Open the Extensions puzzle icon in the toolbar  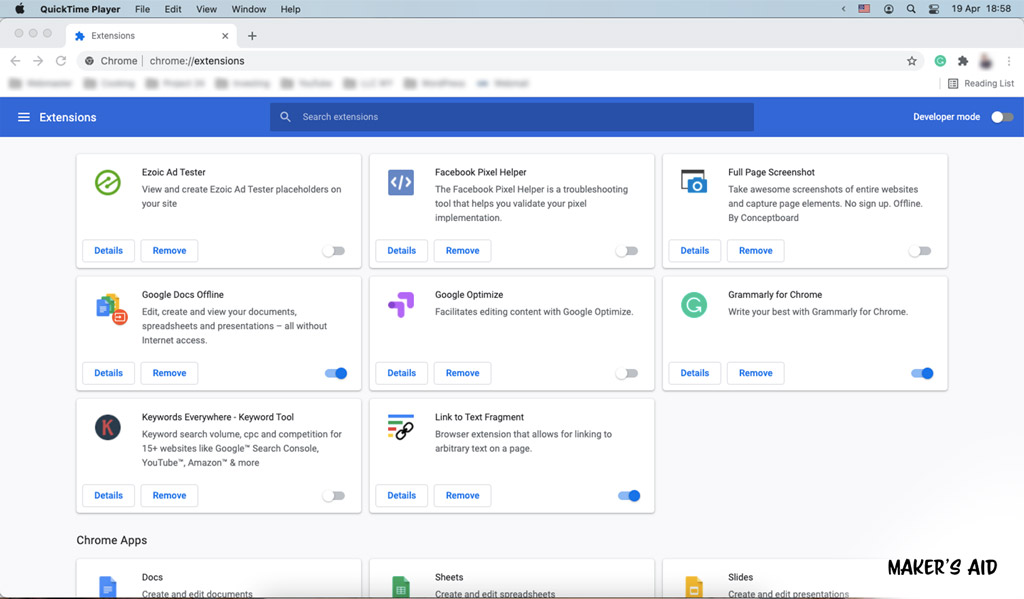(x=963, y=61)
